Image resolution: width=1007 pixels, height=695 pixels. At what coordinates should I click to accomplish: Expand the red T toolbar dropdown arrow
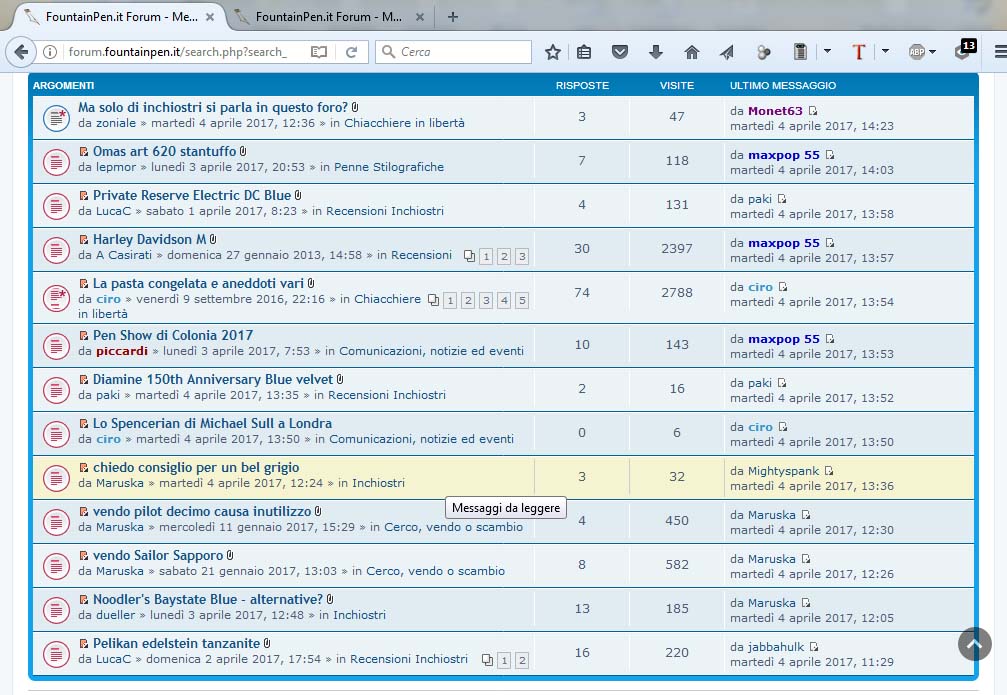884,52
